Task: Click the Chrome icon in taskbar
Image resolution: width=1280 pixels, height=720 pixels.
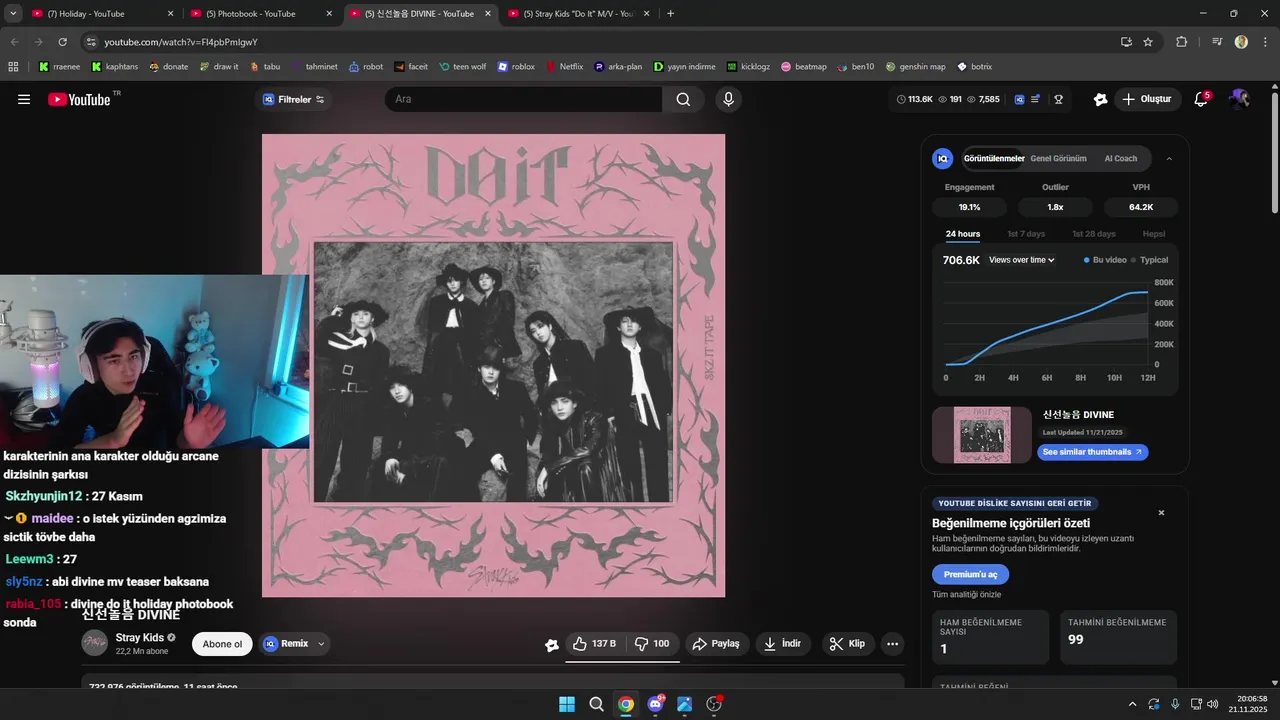Action: 626,704
